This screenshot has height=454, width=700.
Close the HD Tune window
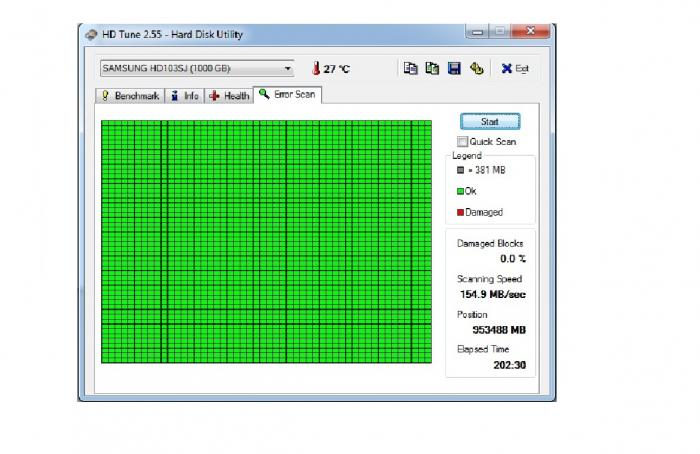click(x=530, y=31)
